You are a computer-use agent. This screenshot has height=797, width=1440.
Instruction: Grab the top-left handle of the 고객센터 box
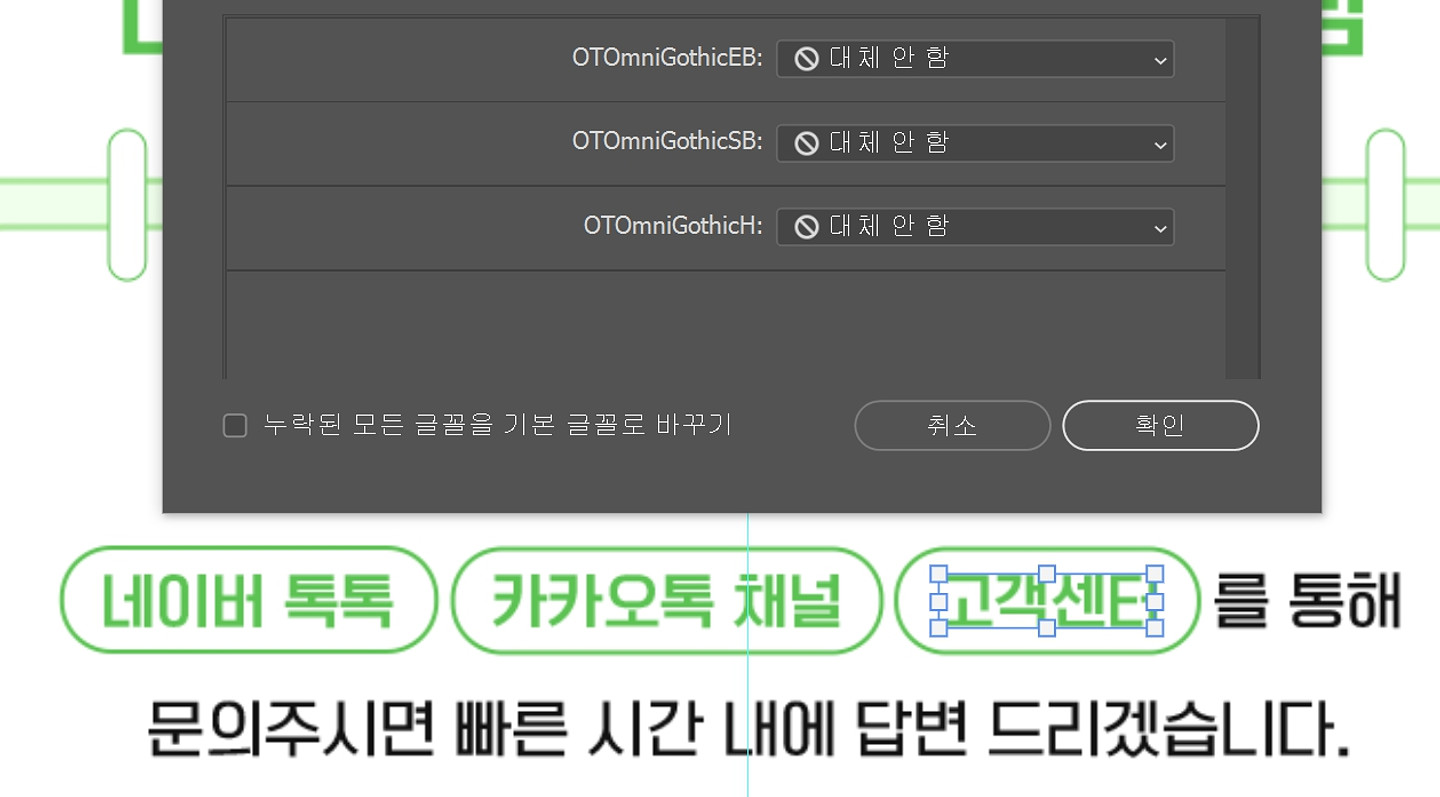[939, 574]
